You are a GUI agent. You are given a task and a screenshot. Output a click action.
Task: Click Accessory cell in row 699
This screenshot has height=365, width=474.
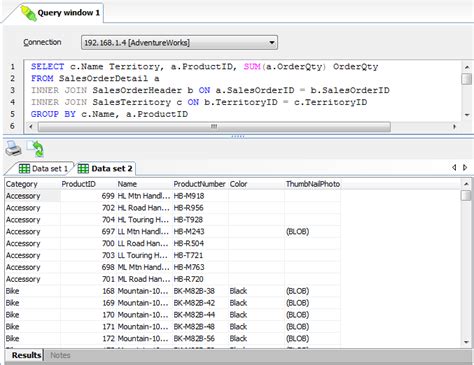[x=33, y=196]
